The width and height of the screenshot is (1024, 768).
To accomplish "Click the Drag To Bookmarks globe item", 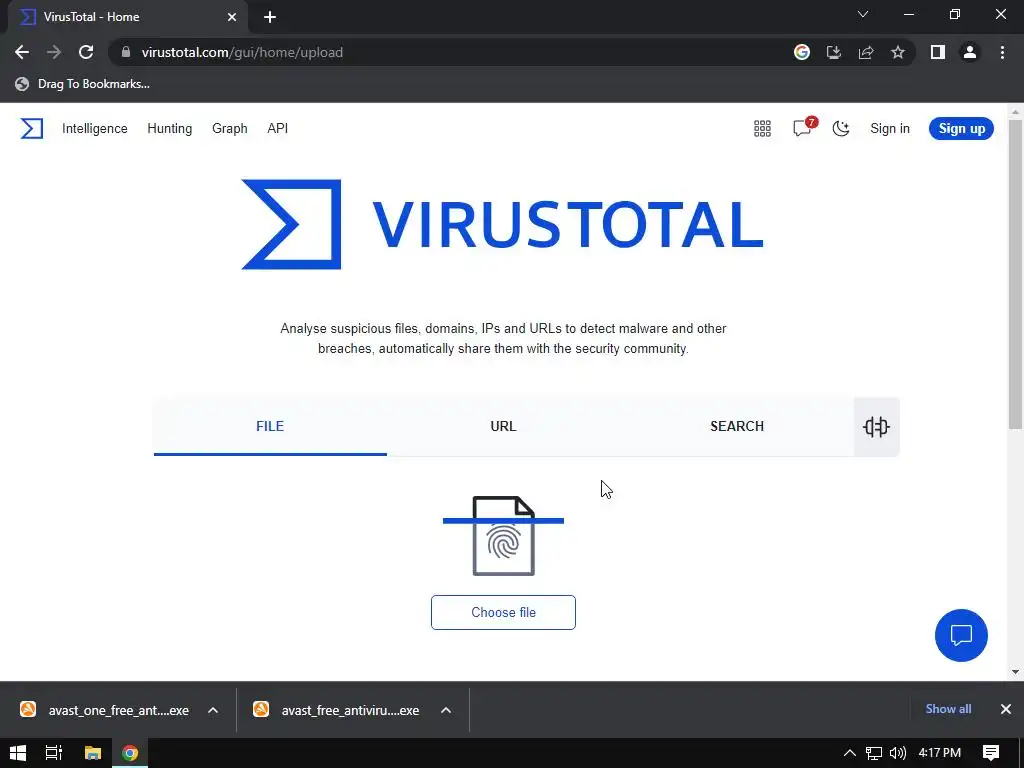I will (x=82, y=84).
